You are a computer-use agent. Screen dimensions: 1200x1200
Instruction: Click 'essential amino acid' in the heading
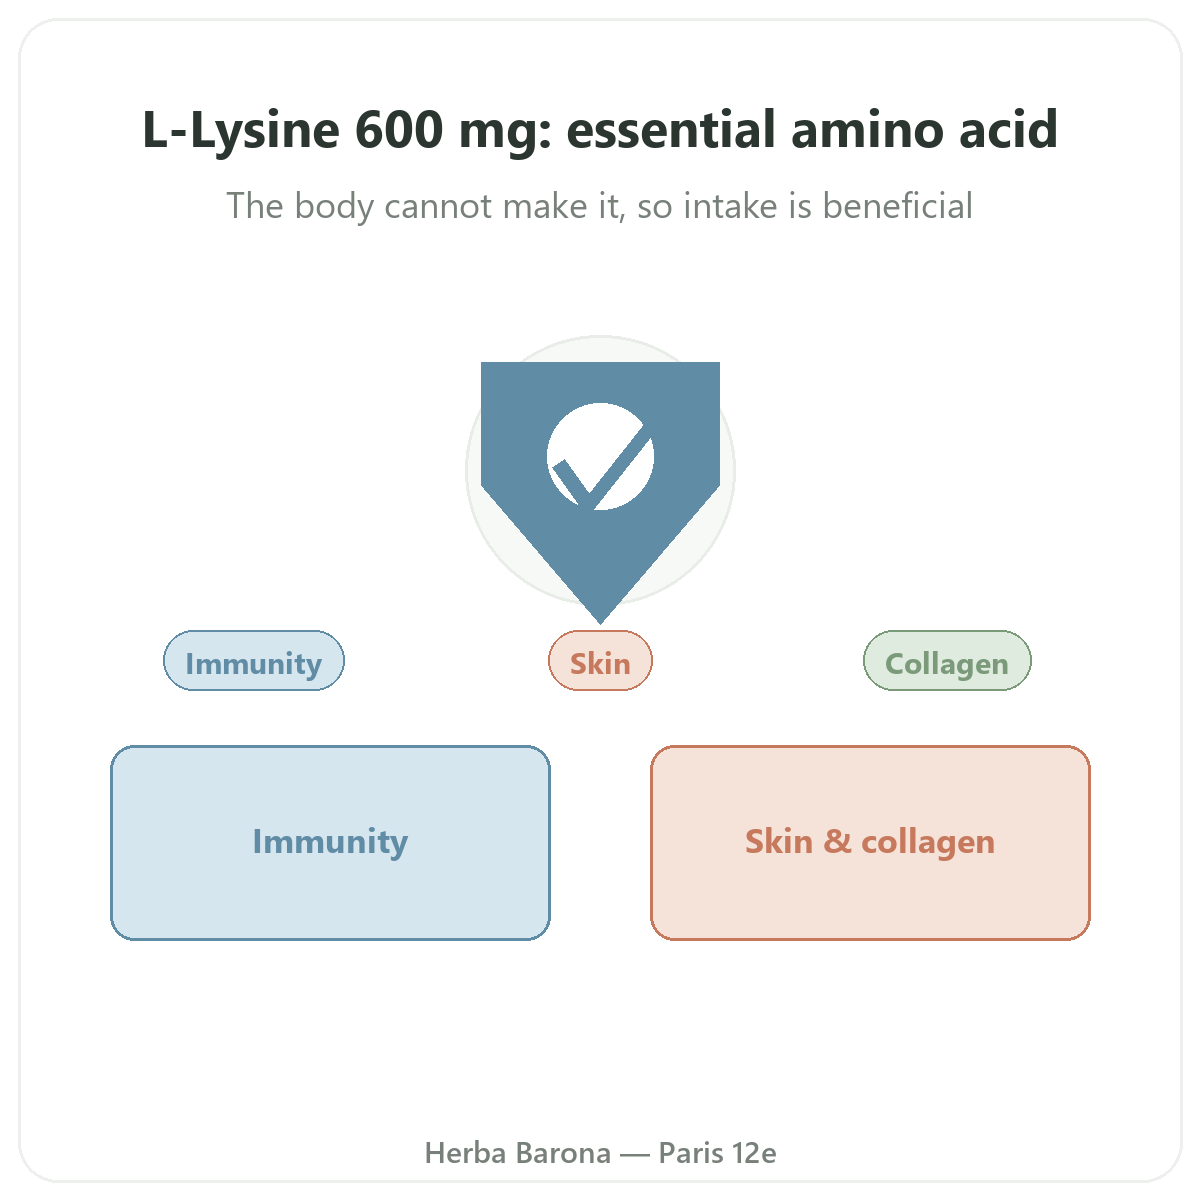coord(812,131)
